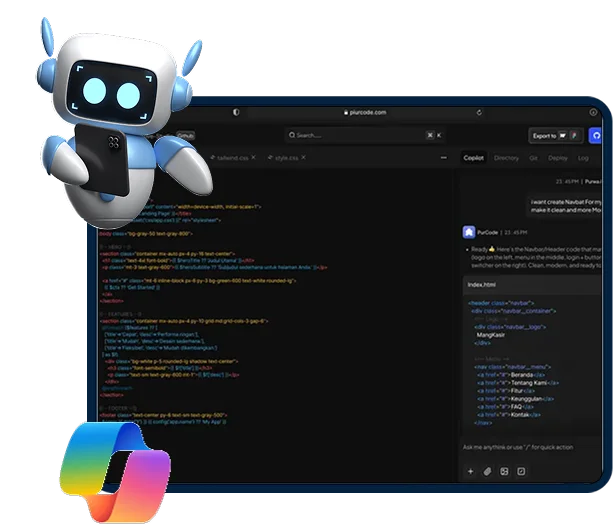Viewport: 613px width, 532px height.
Task: Click the PurCode avatar icon in chat
Action: tap(469, 232)
